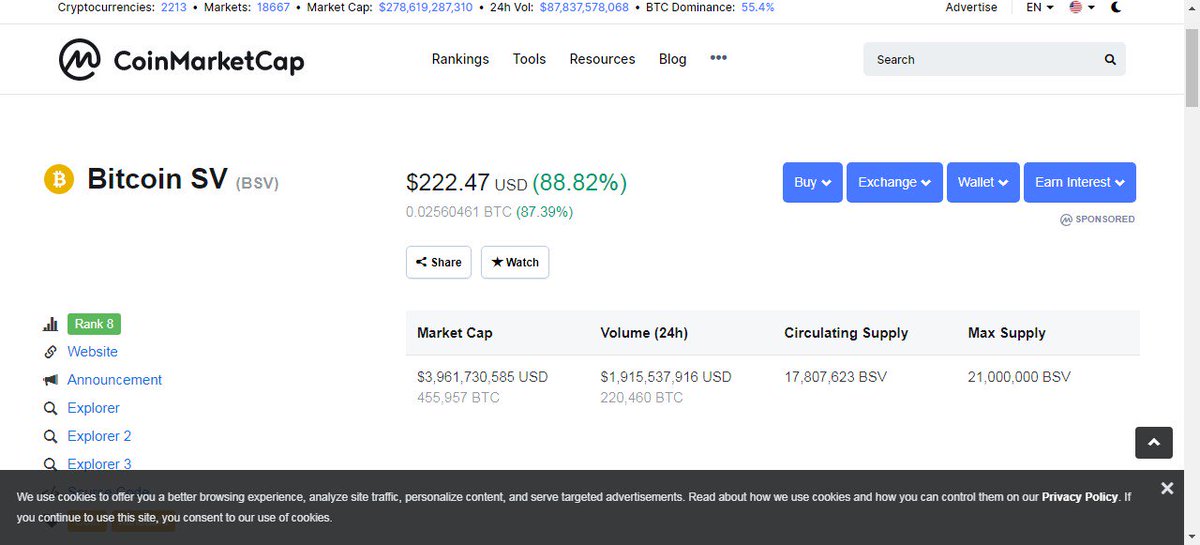Screen dimensions: 1200x545
Task: Open the US flag currency dropdown
Action: point(1082,7)
